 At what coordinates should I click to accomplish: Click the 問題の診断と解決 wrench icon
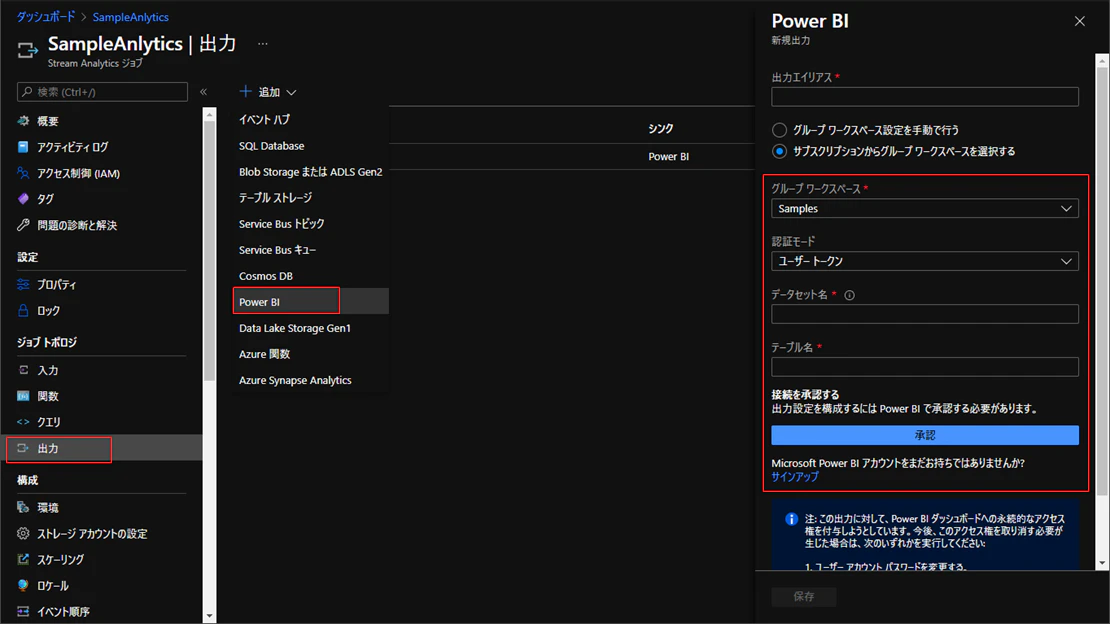pos(23,225)
